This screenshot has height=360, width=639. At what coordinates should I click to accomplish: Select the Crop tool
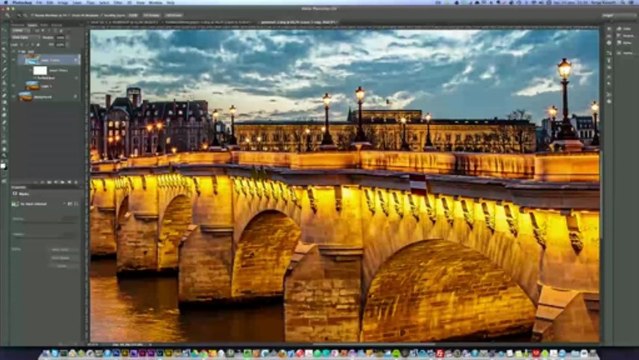point(4,54)
